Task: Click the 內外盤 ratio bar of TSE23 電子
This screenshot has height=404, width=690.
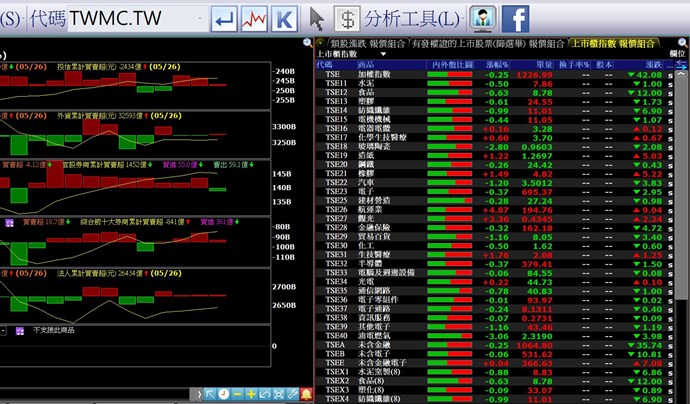Action: pyautogui.click(x=449, y=192)
